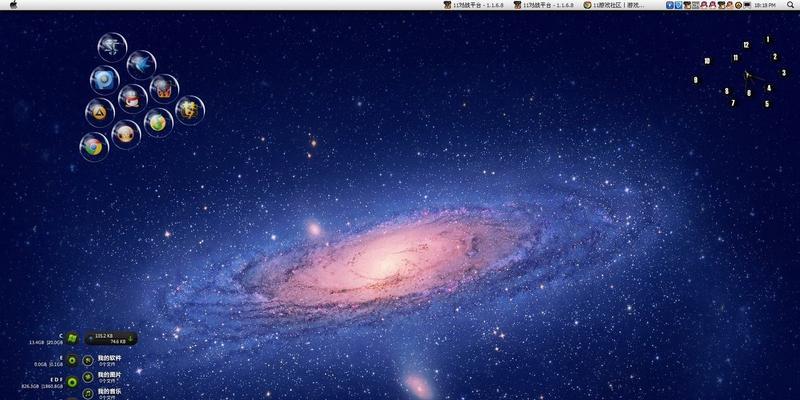The height and width of the screenshot is (400, 800).
Task: Click the blue shield tray icon
Action: tap(679, 5)
